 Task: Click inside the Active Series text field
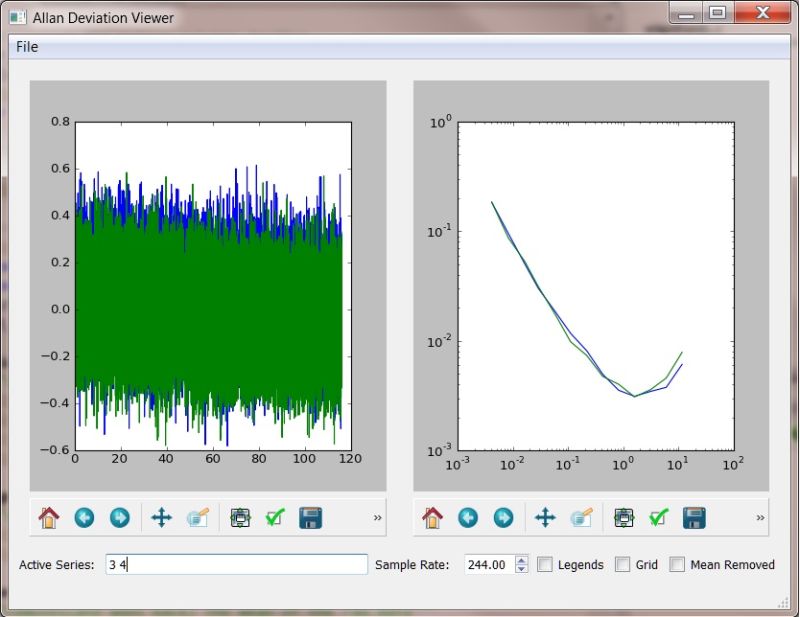click(235, 564)
